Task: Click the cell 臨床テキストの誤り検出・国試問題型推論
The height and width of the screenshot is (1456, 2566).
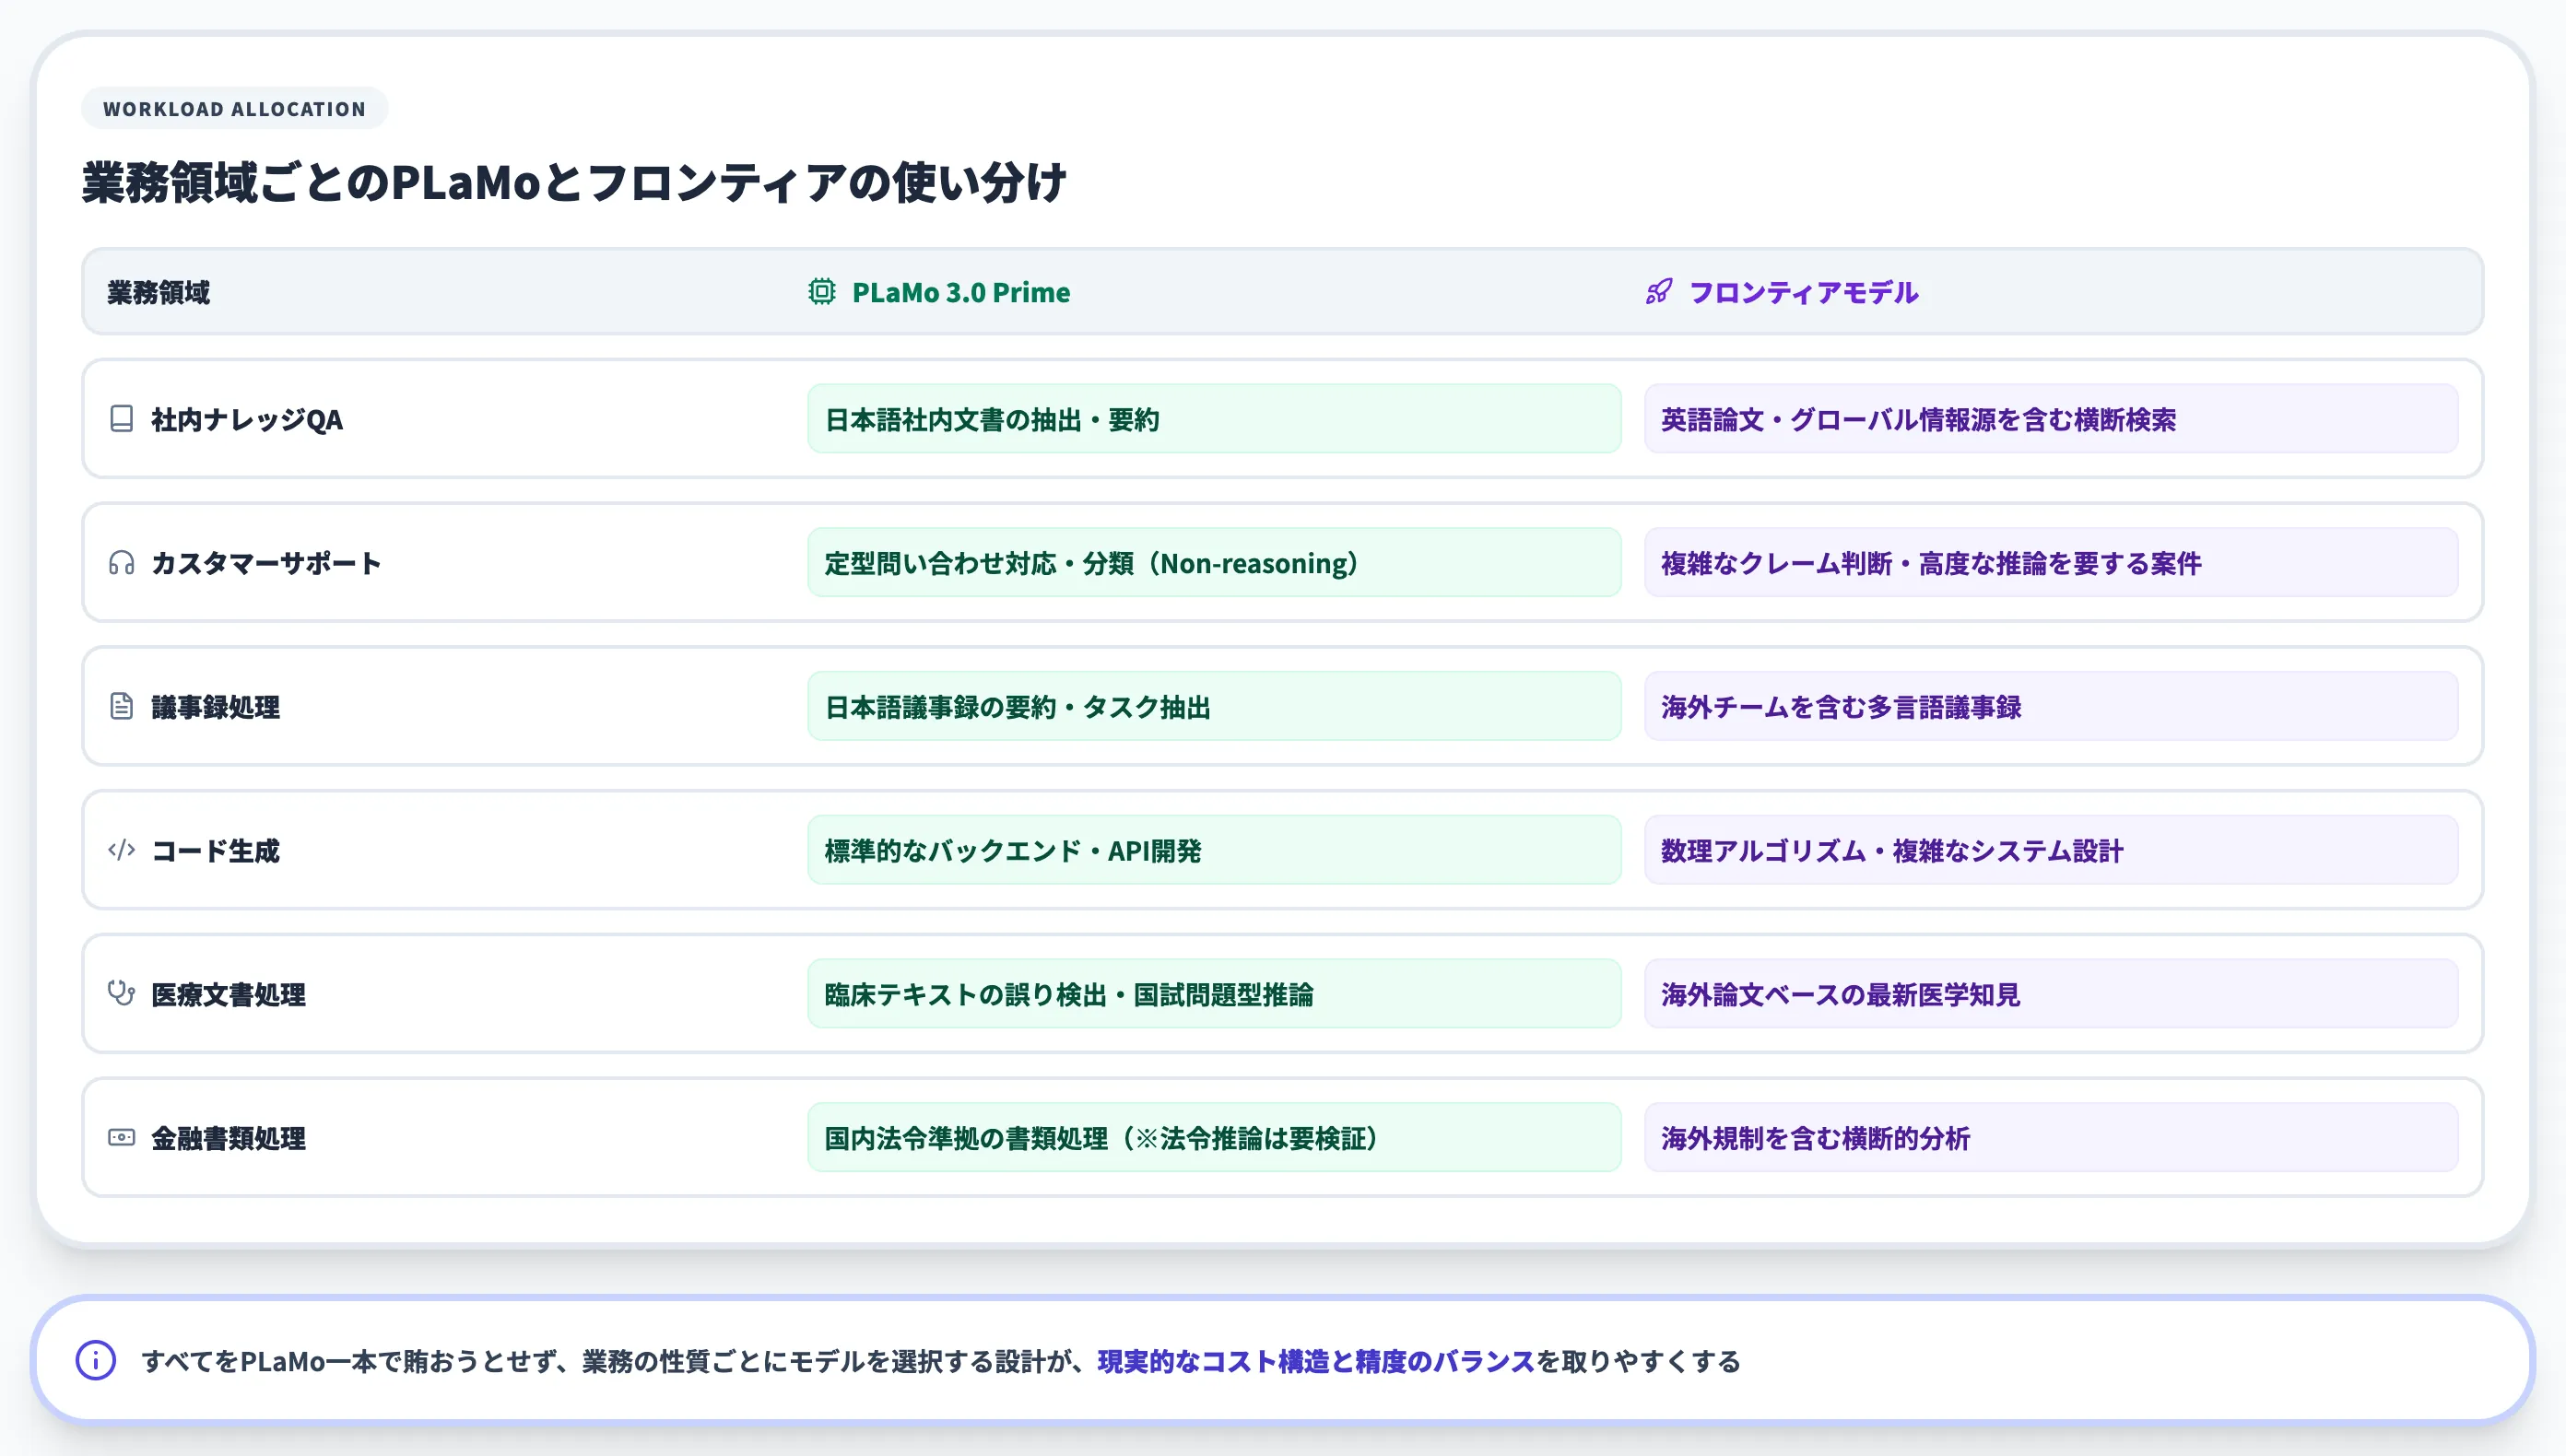Action: 1214,994
